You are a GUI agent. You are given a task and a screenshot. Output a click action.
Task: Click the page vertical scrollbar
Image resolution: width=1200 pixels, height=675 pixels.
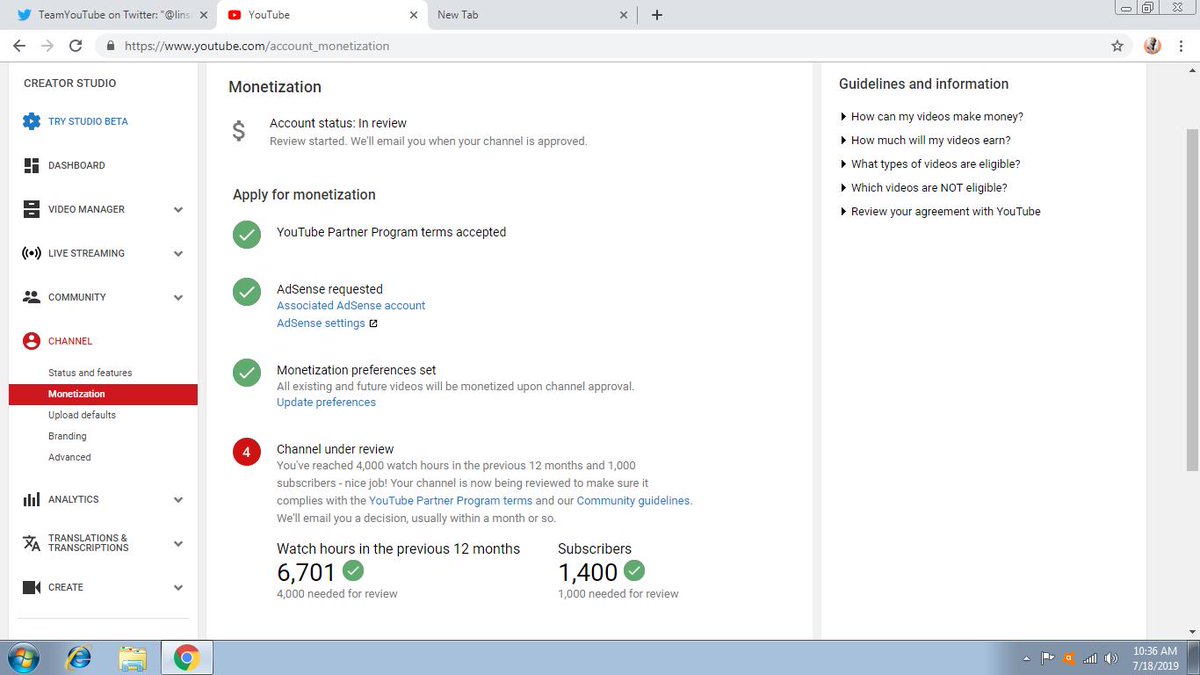pos(1191,300)
